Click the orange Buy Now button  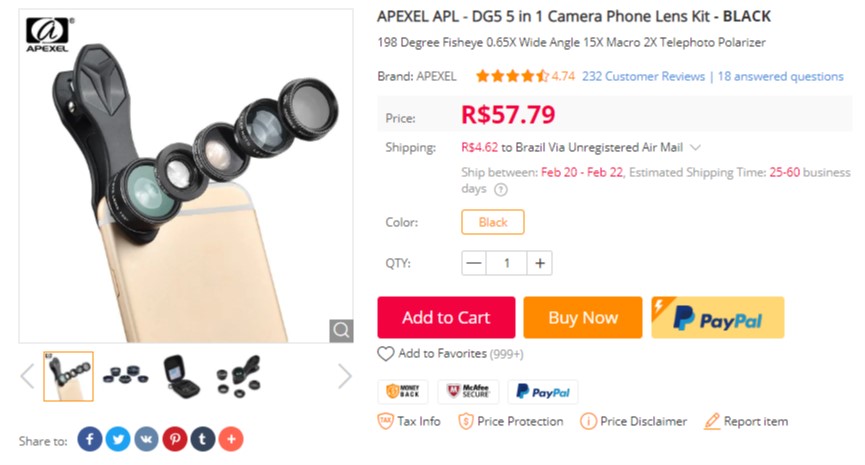coord(582,318)
